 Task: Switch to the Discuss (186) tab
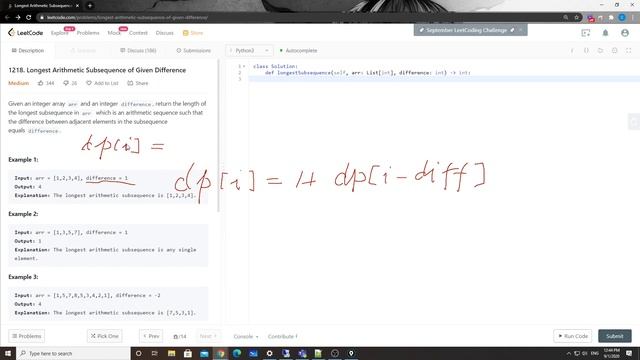138,51
